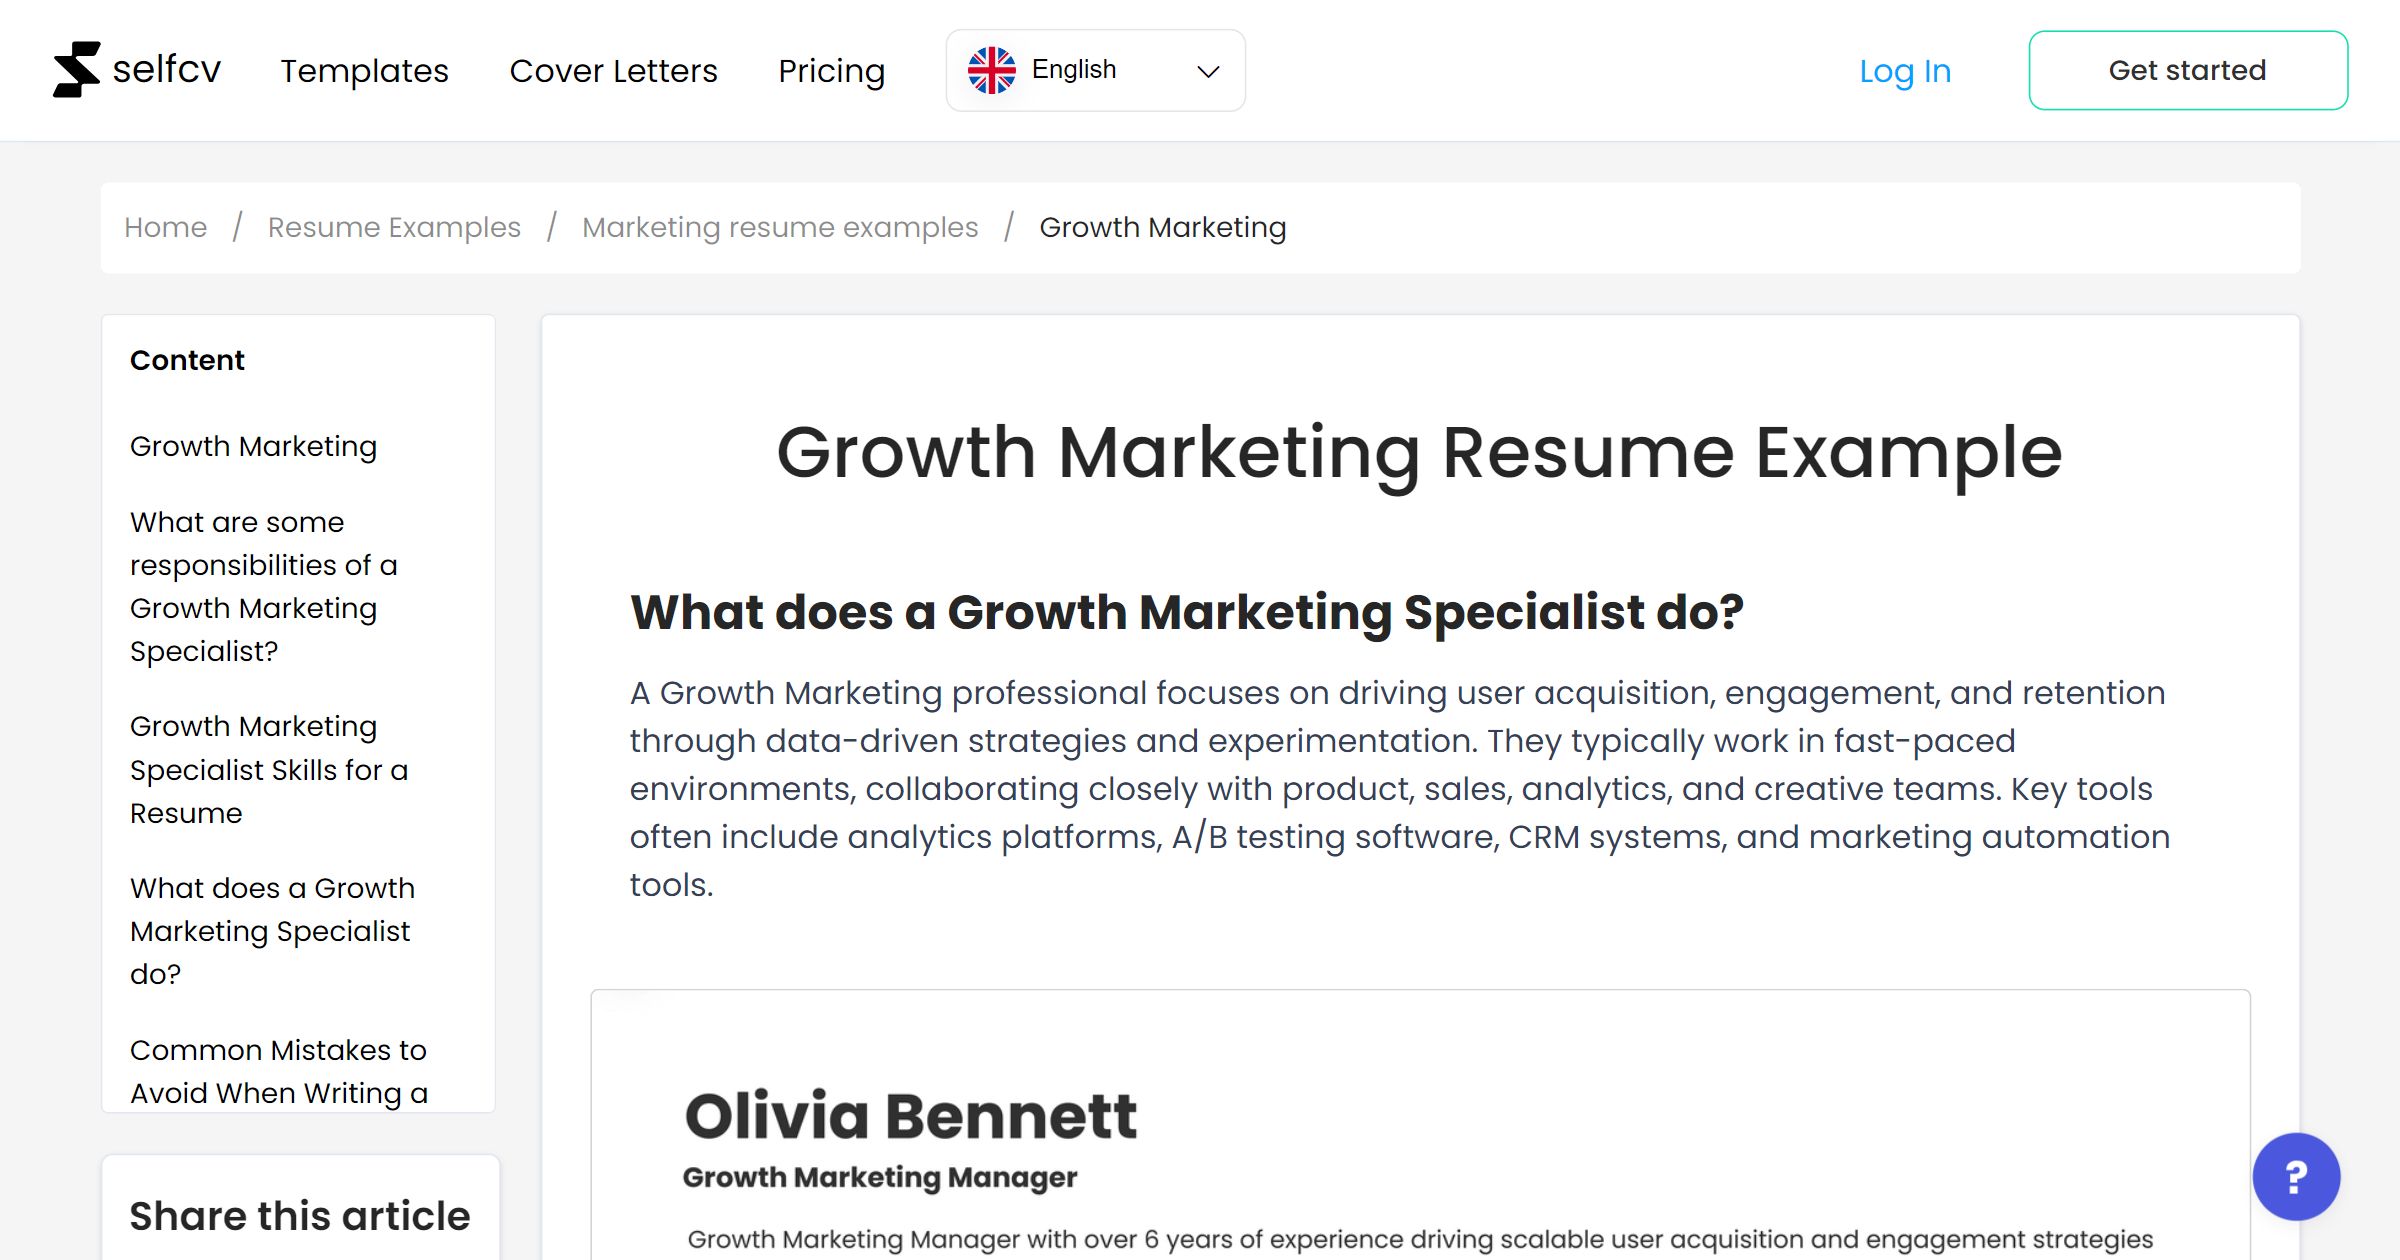
Task: Navigate to Home via breadcrumb
Action: (165, 227)
